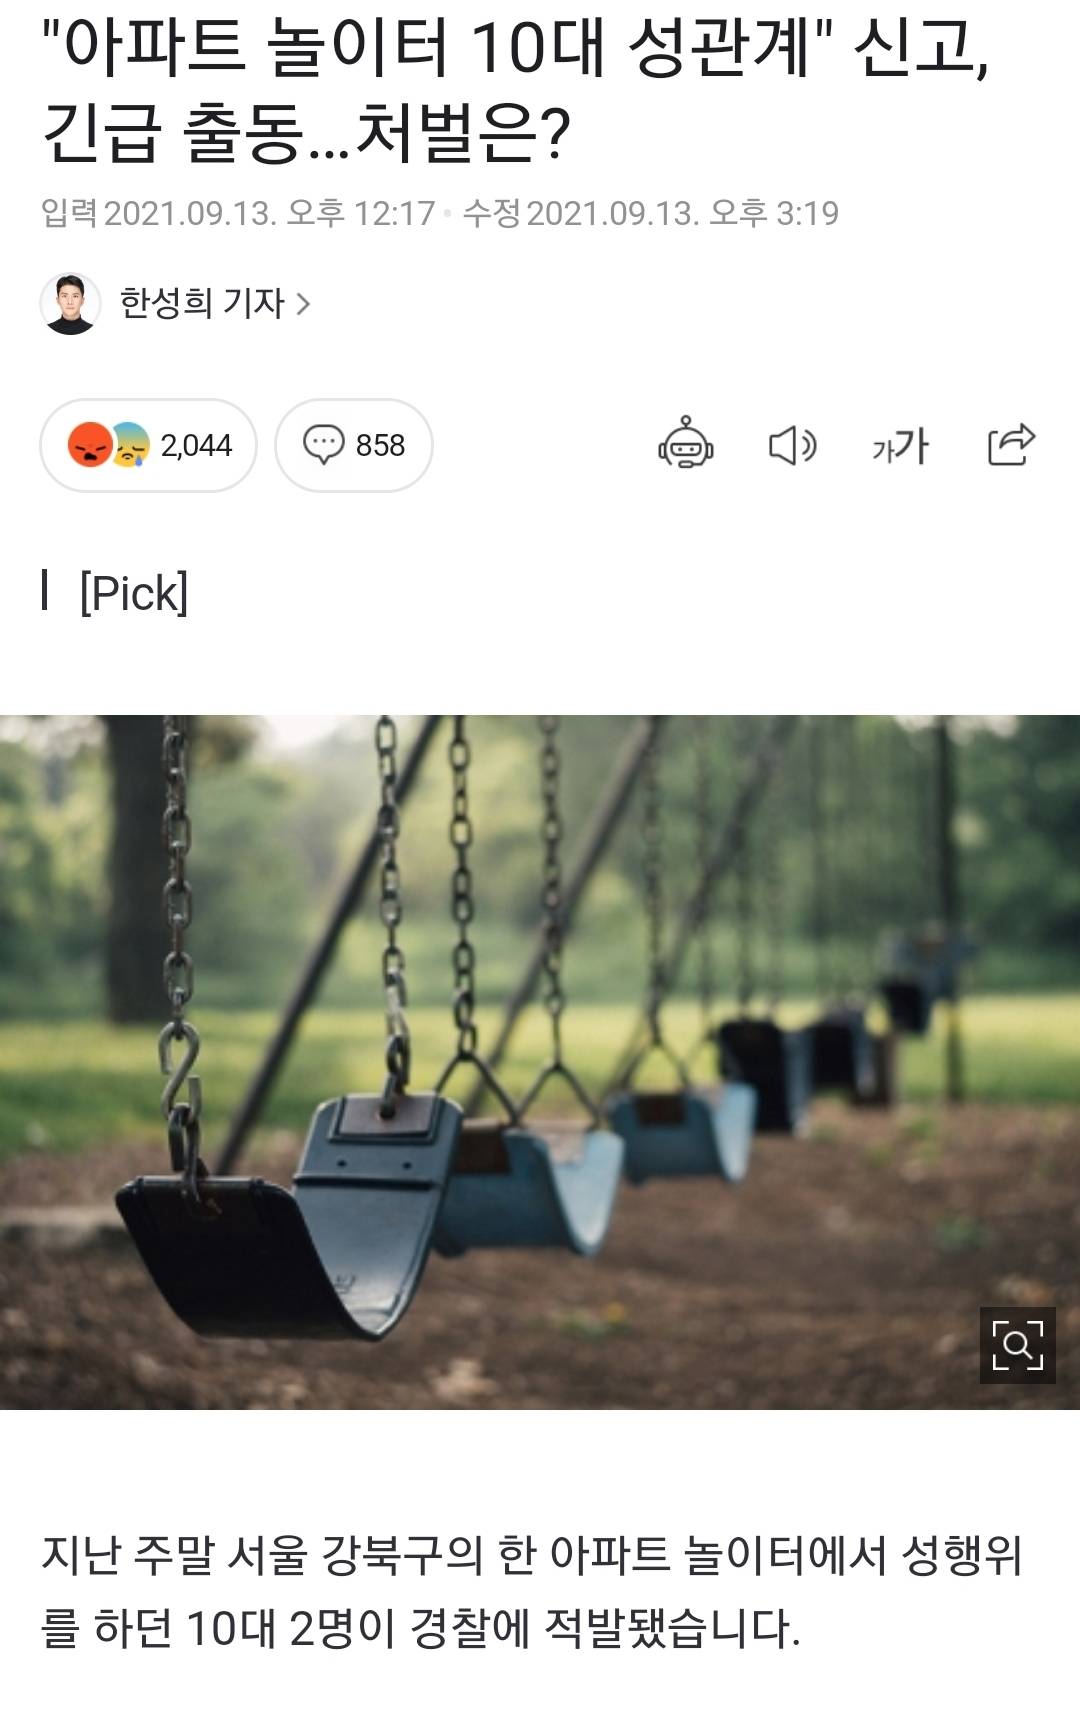Screen dimensions: 1080x1730
Task: Tap the speaker icon to listen
Action: pyautogui.click(x=793, y=446)
